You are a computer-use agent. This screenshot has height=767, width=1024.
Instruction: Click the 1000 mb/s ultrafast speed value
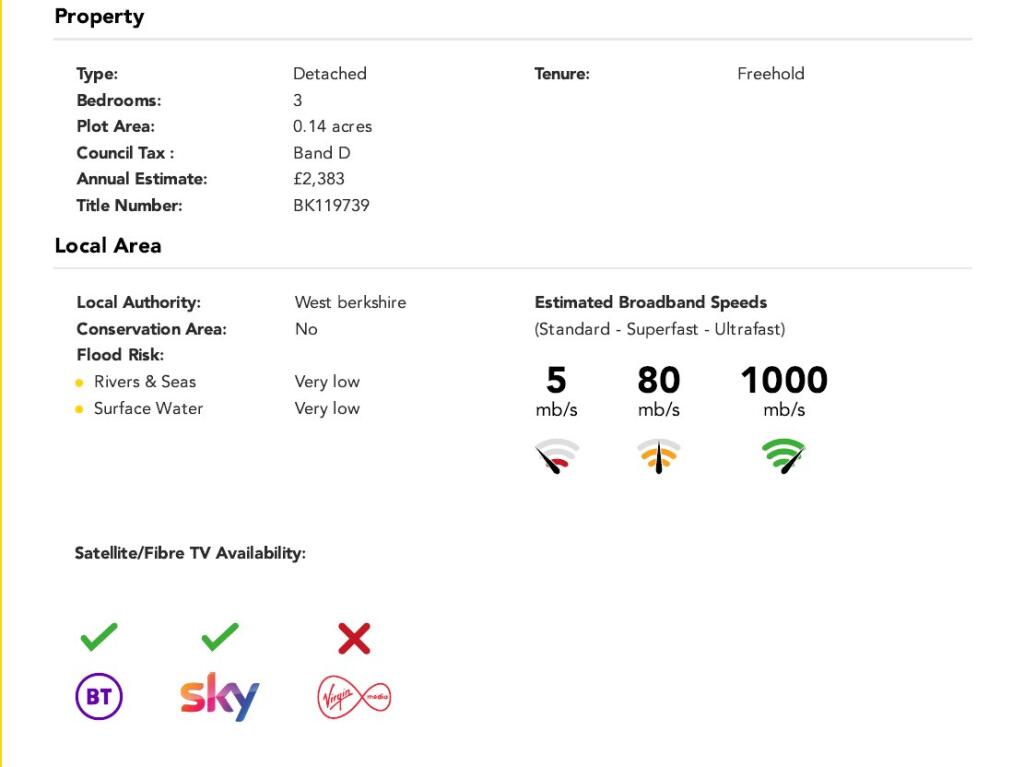click(x=784, y=381)
